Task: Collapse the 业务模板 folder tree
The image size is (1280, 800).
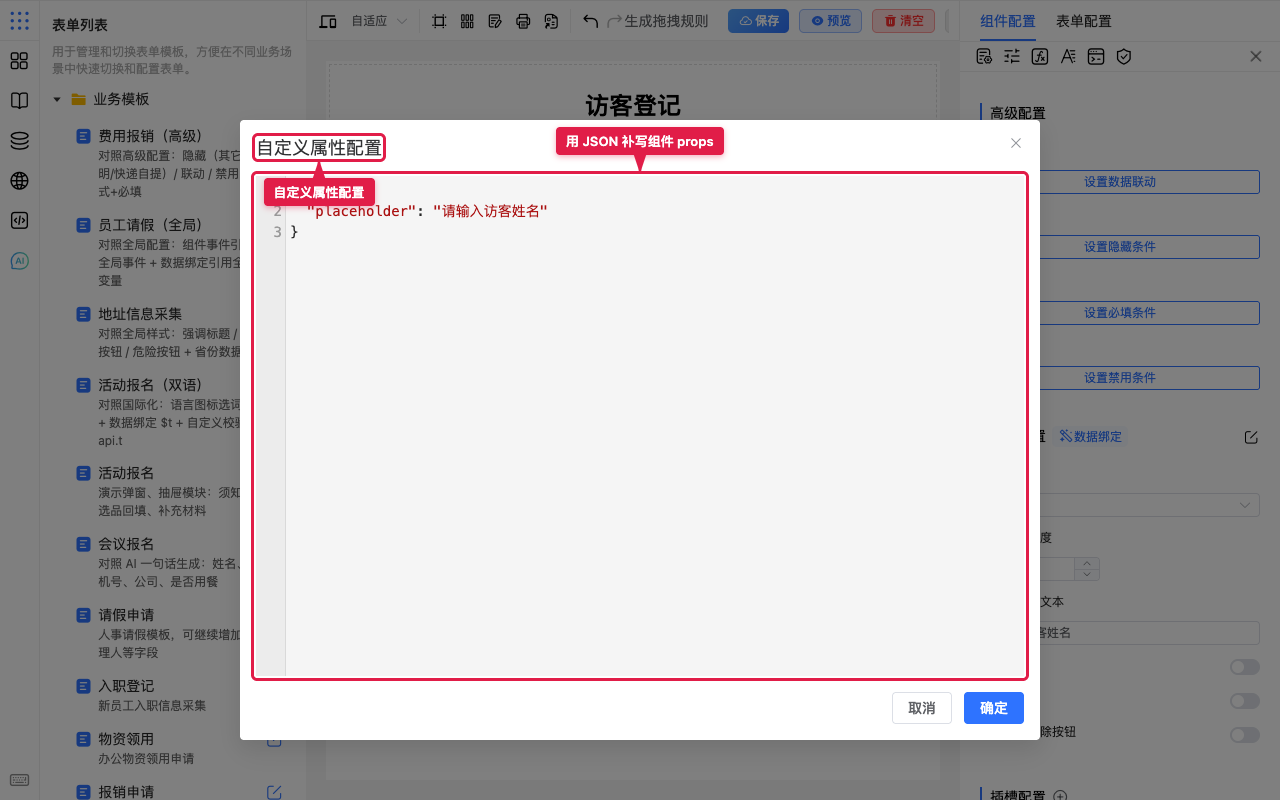Action: tap(57, 99)
